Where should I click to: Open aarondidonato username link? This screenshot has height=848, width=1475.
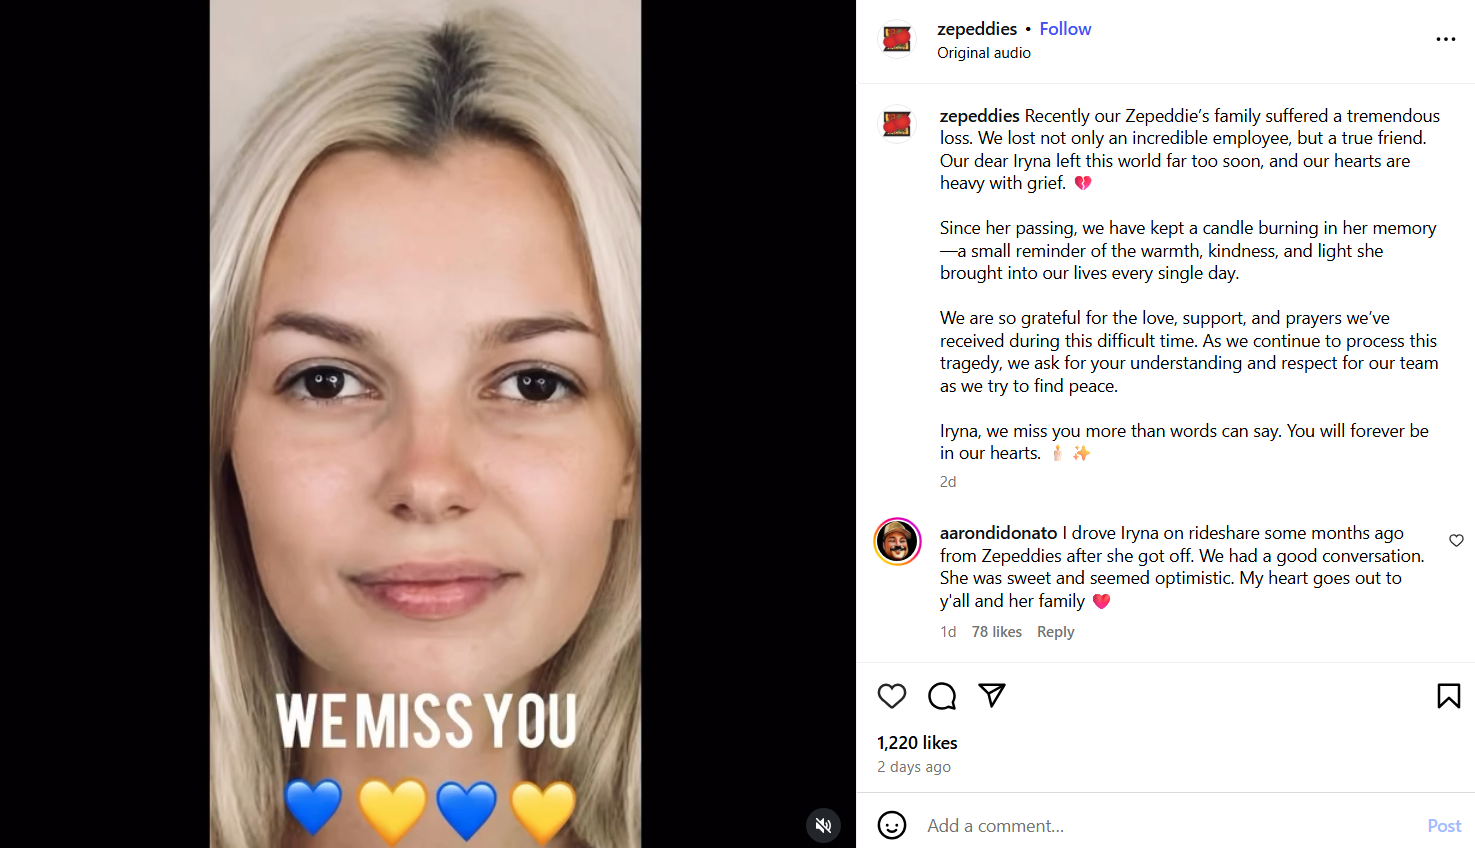pos(998,533)
